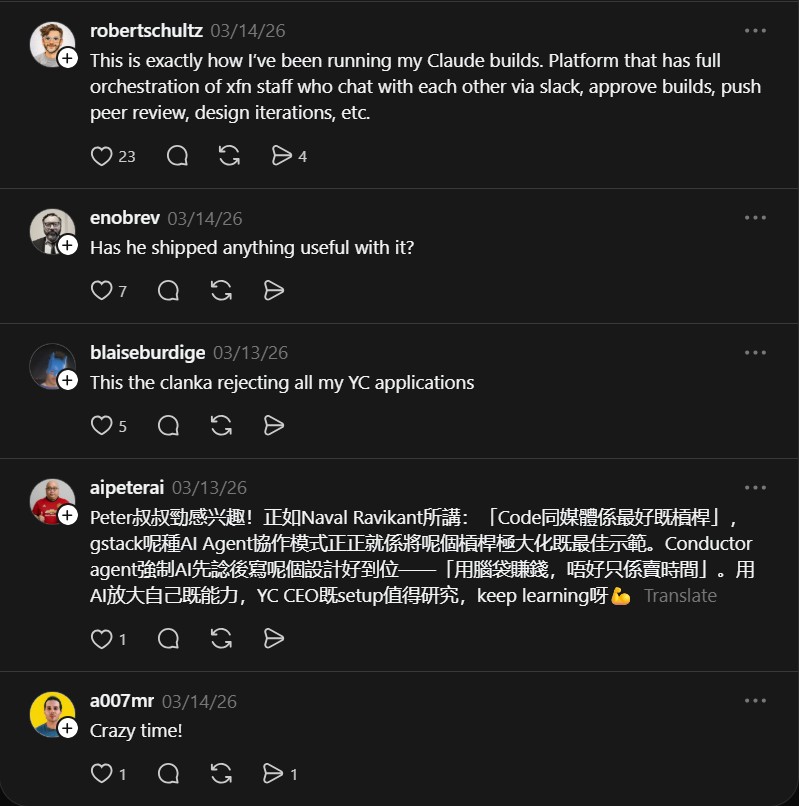This screenshot has height=806, width=799.
Task: Open the three-dot menu on enobrev's reply
Action: pos(757,217)
